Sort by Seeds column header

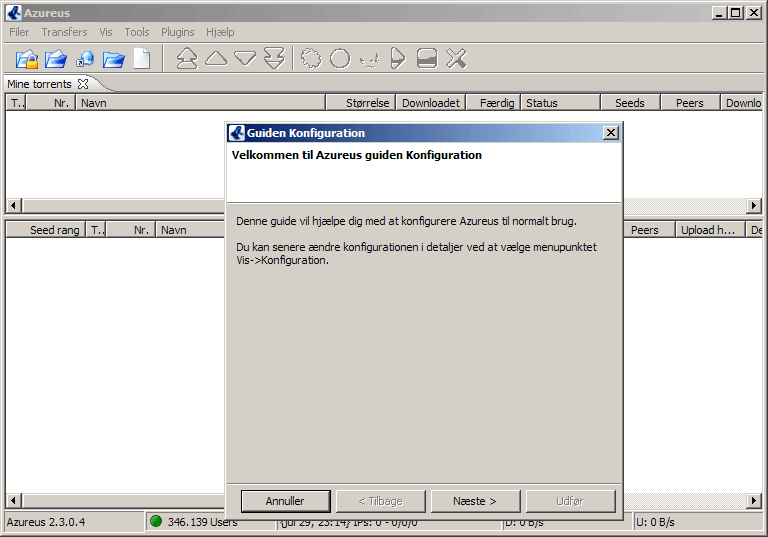click(630, 103)
